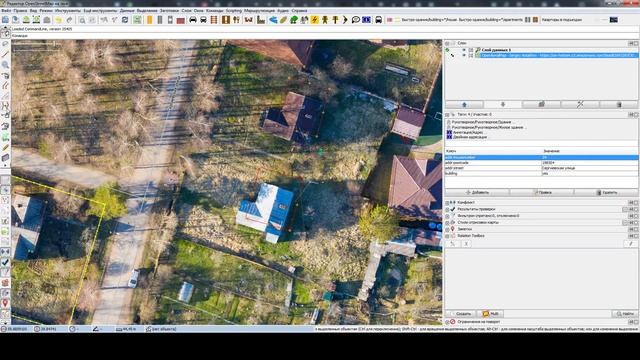This screenshot has width=640, height=360.
Task: Click the railway track preset icon
Action: pos(214,20)
